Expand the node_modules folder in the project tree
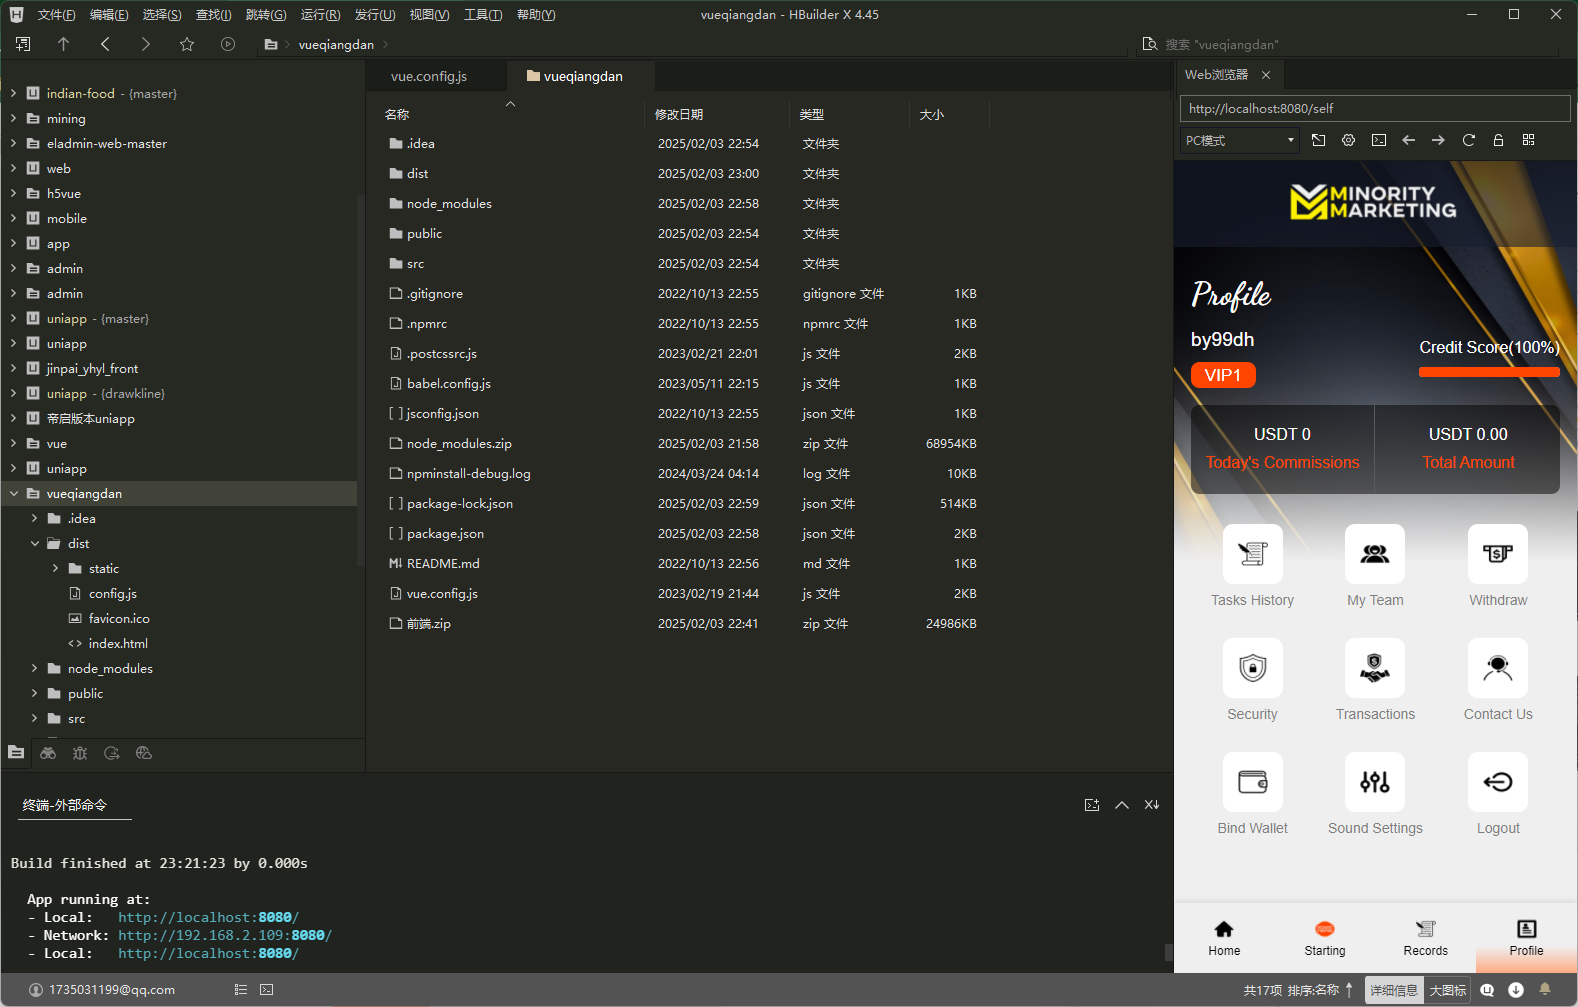The width and height of the screenshot is (1578, 1007). pos(34,668)
